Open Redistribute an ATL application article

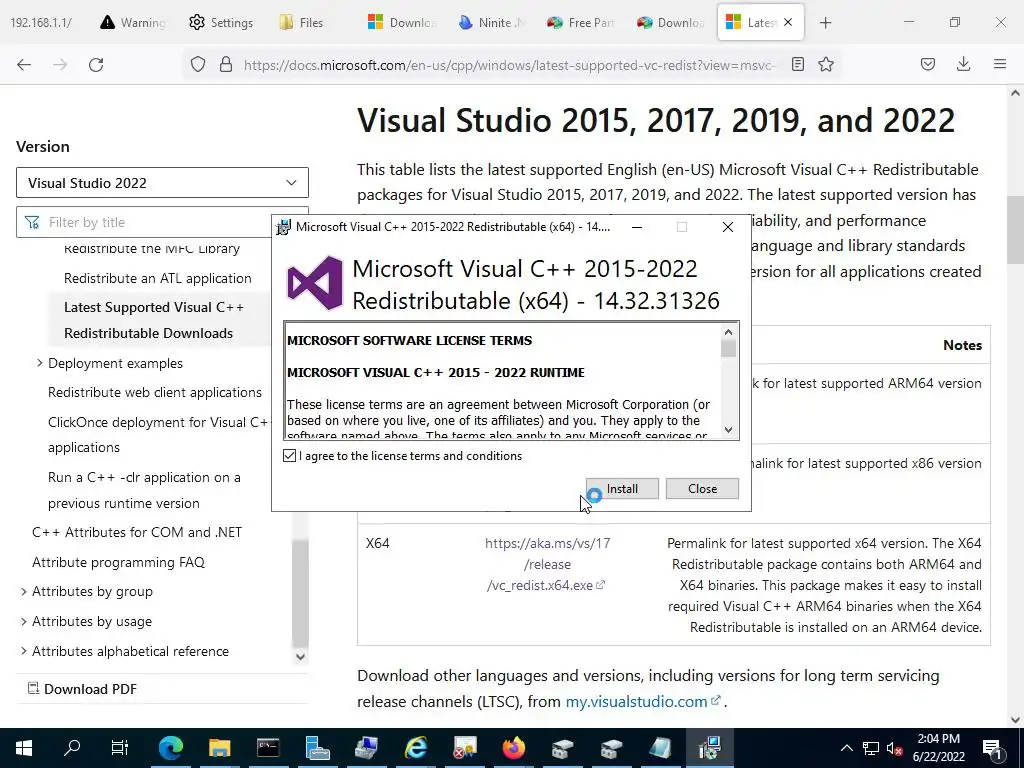pos(157,278)
